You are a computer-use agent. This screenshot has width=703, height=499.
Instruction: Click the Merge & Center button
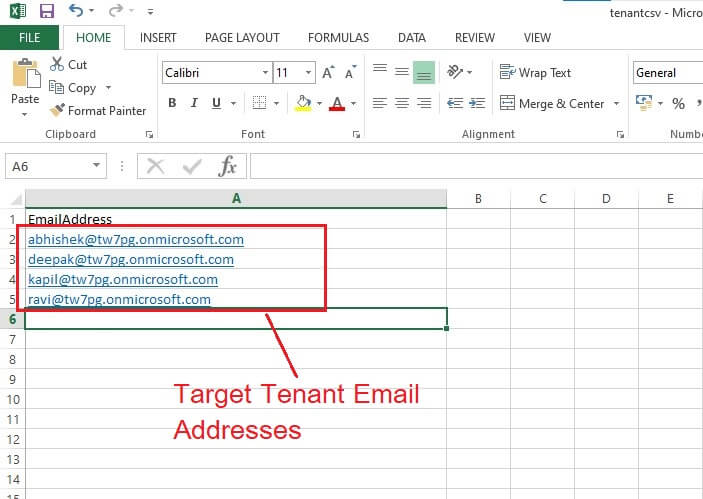562,104
